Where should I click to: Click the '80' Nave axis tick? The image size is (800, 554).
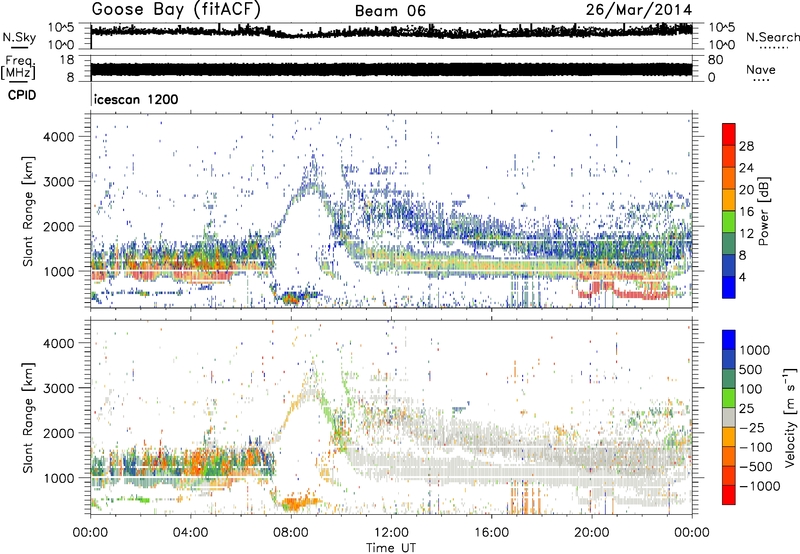(715, 60)
